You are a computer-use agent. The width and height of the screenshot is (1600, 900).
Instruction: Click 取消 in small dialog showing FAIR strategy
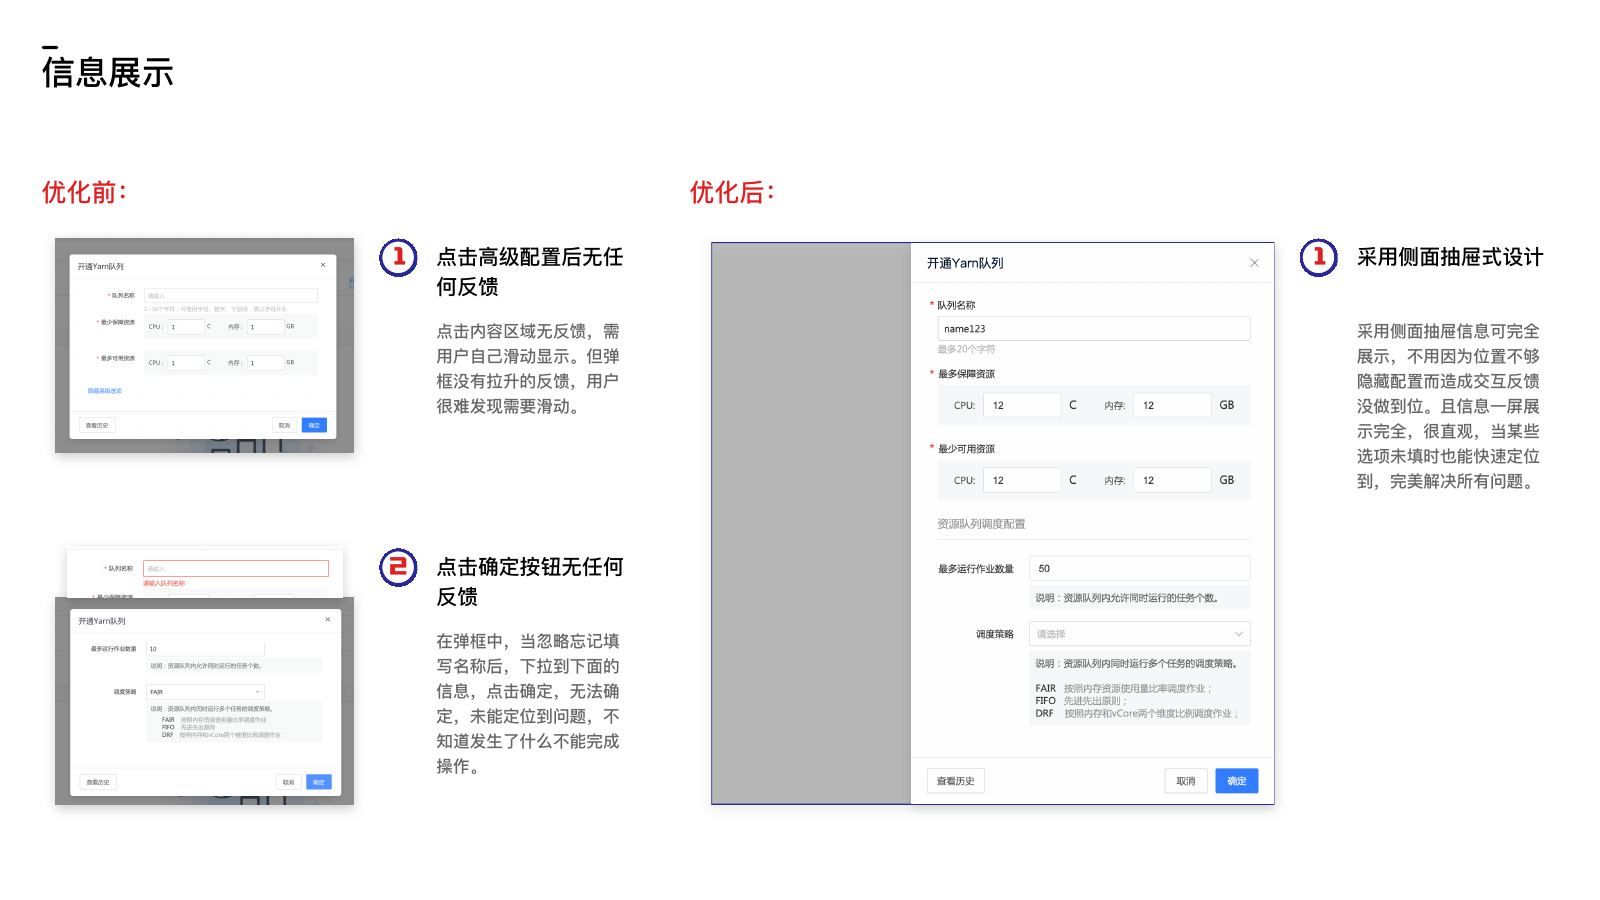[288, 782]
